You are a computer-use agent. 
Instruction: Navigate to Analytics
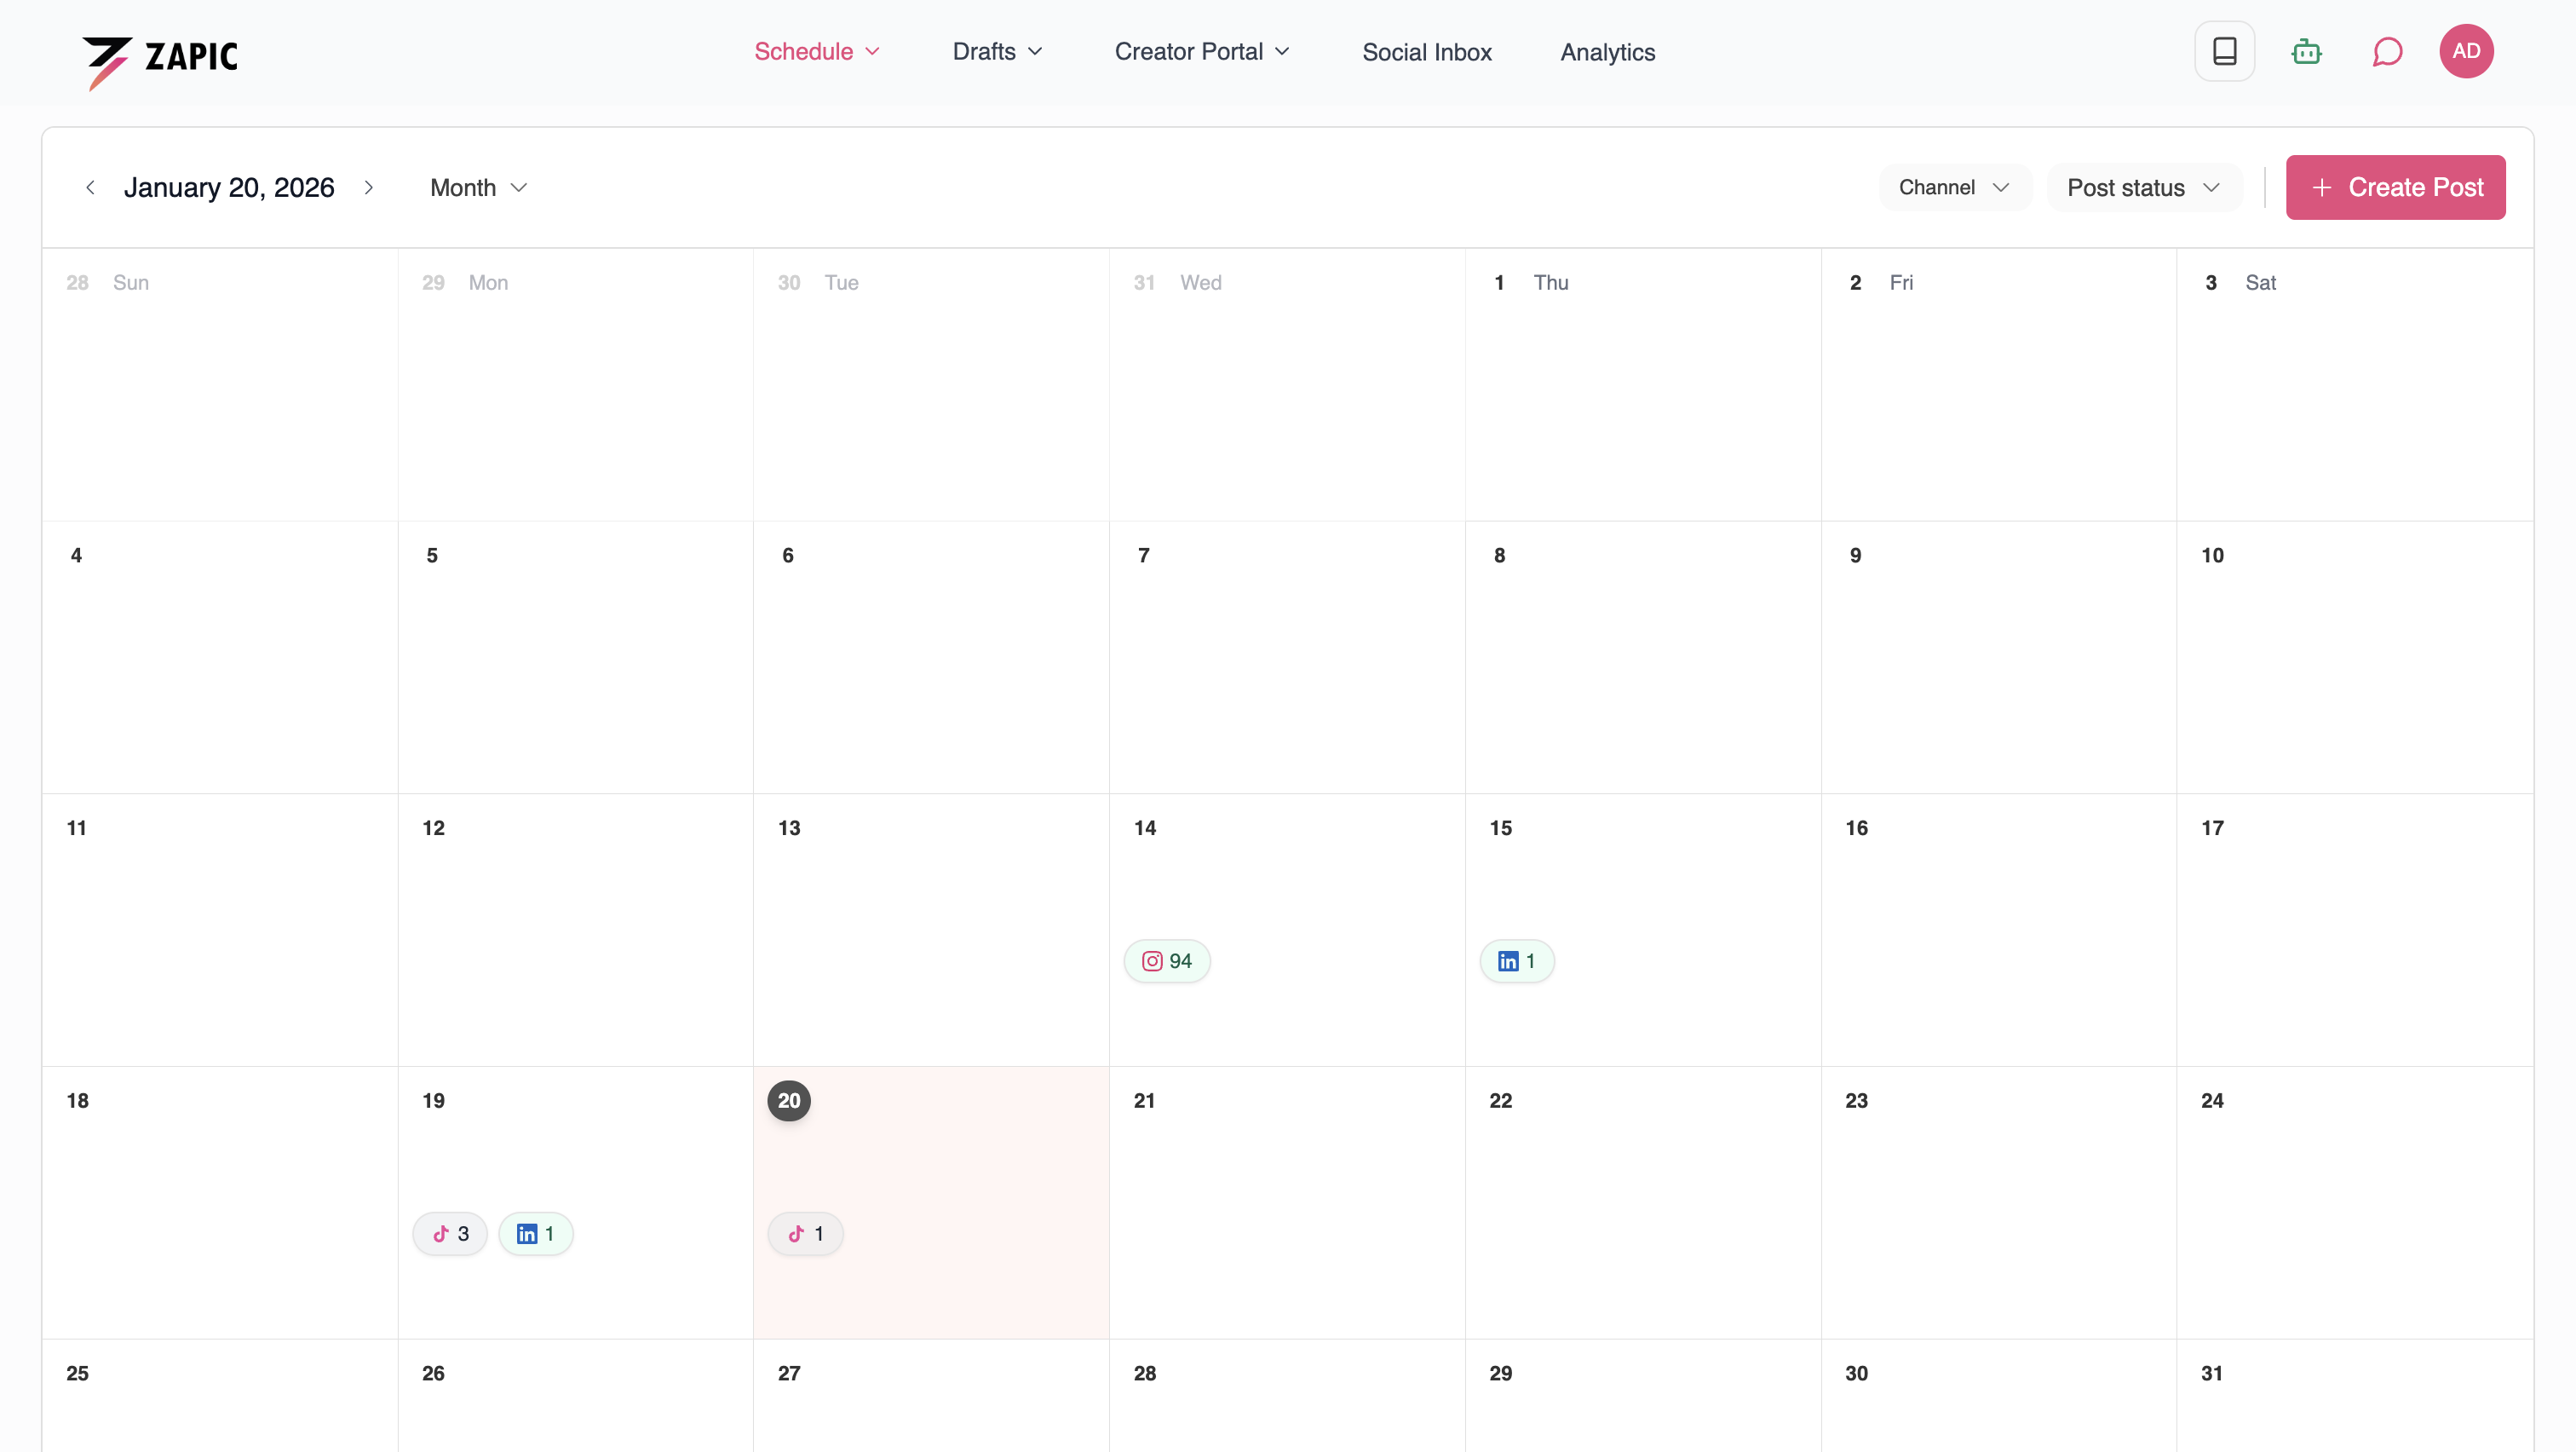point(1608,52)
